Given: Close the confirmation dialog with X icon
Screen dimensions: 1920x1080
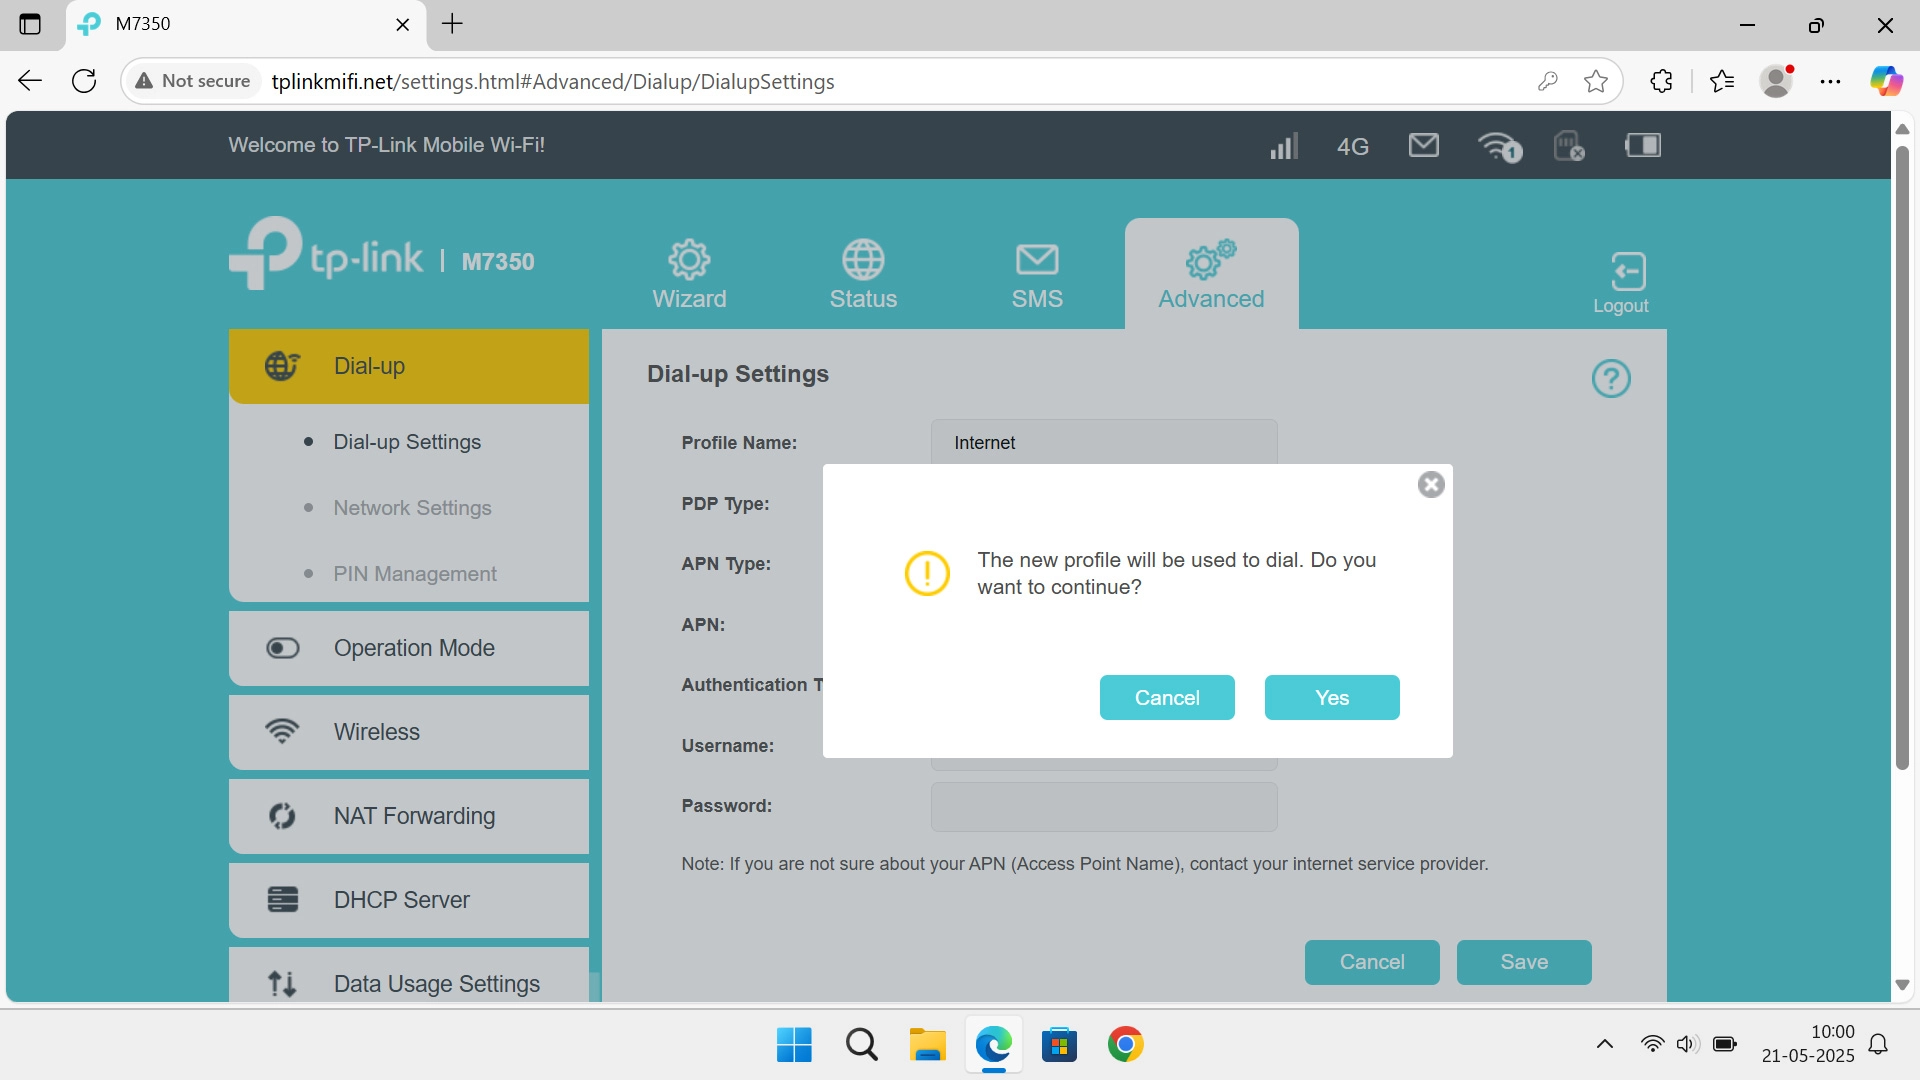Looking at the screenshot, I should [1431, 485].
